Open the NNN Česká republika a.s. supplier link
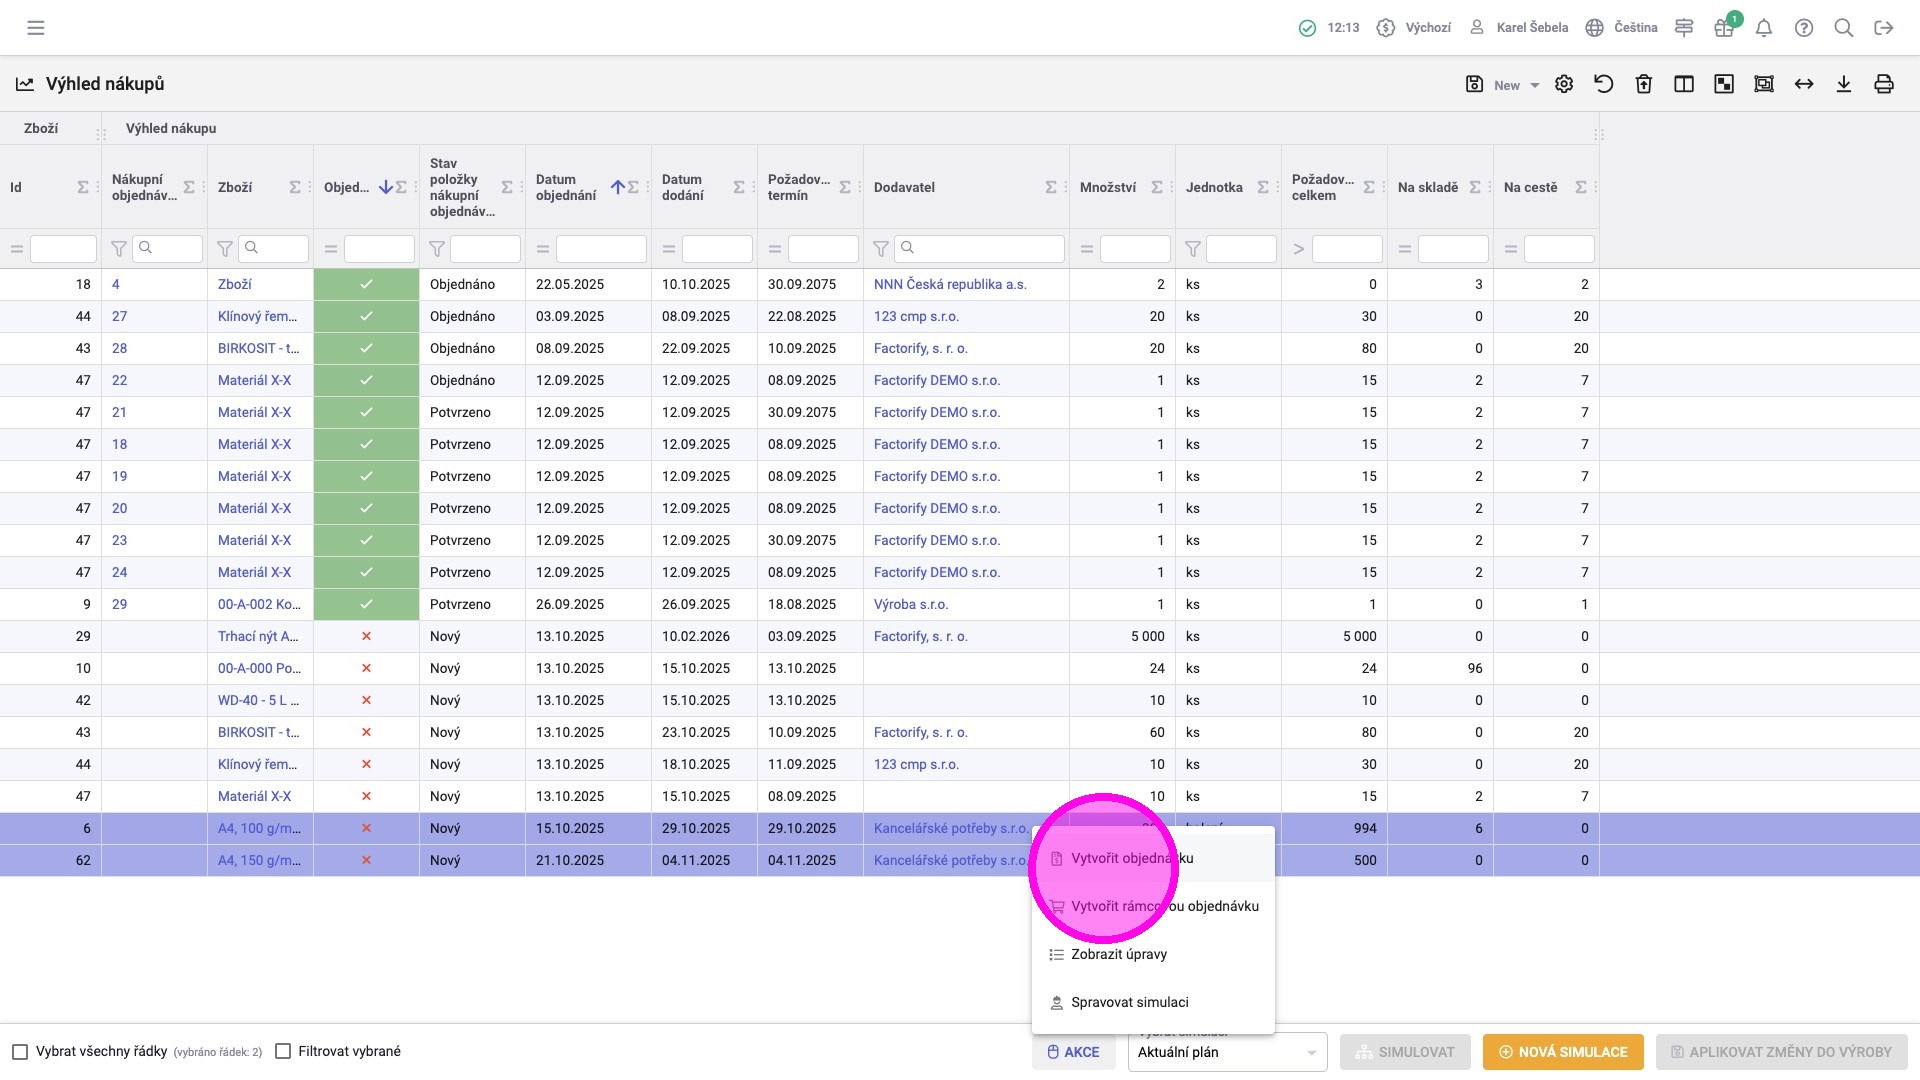Screen dimensions: 1920x1080 click(x=949, y=284)
